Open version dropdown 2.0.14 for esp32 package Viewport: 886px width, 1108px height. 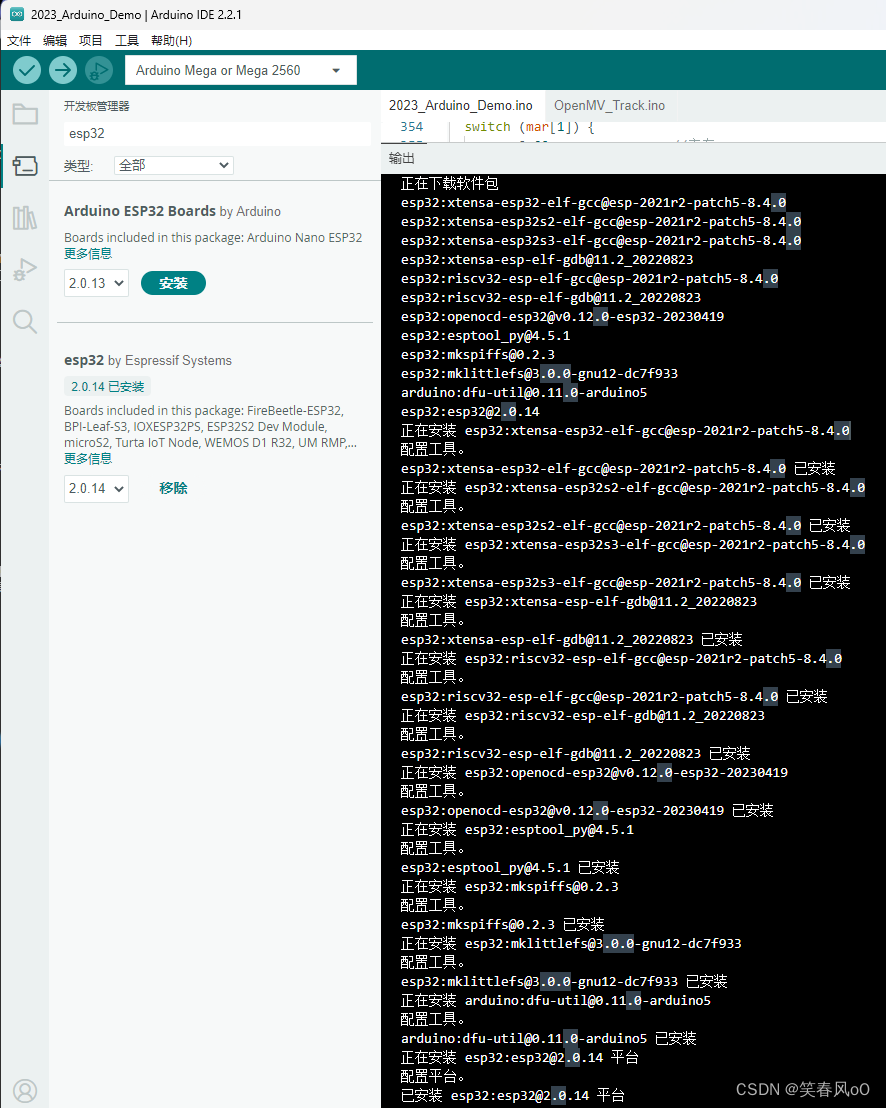point(96,488)
